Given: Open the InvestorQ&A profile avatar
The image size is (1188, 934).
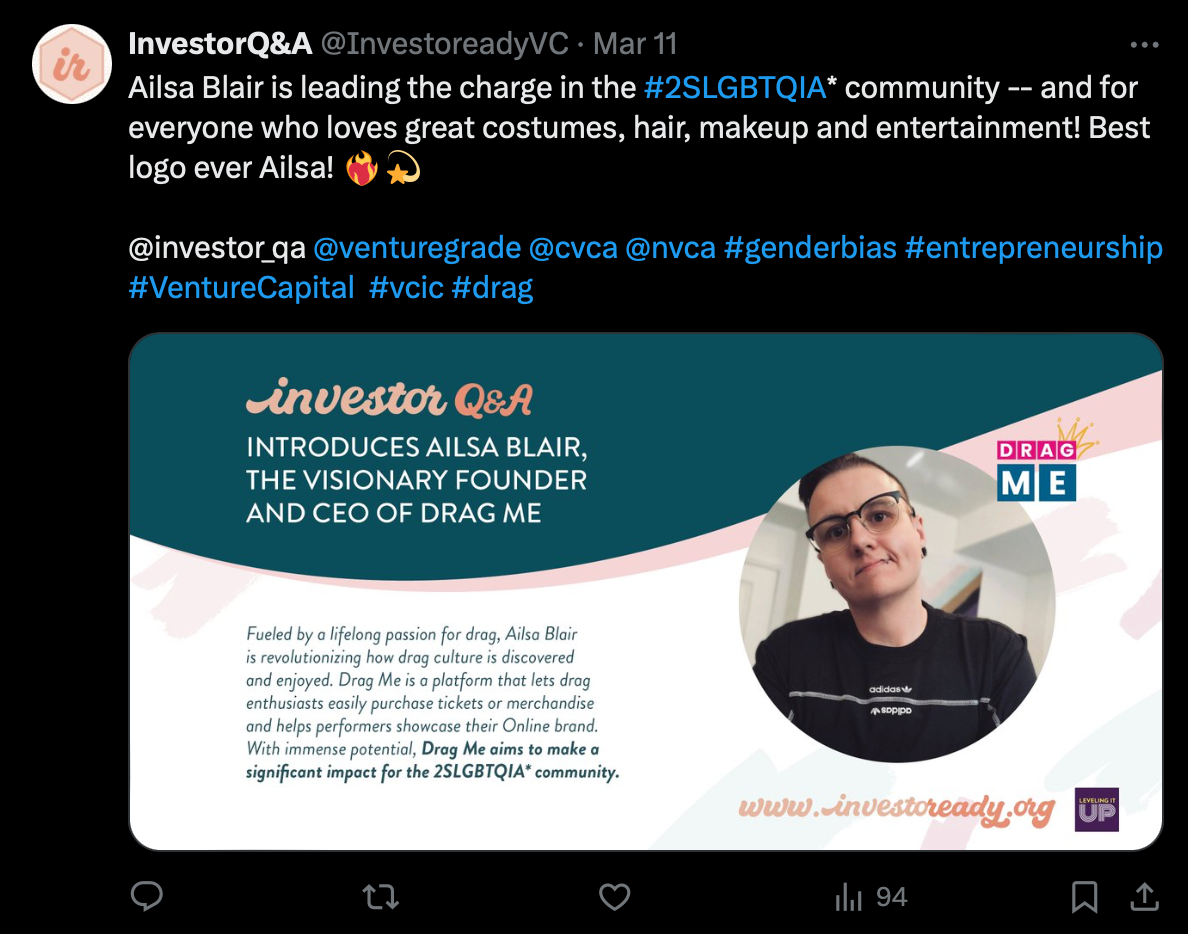Looking at the screenshot, I should (x=72, y=64).
